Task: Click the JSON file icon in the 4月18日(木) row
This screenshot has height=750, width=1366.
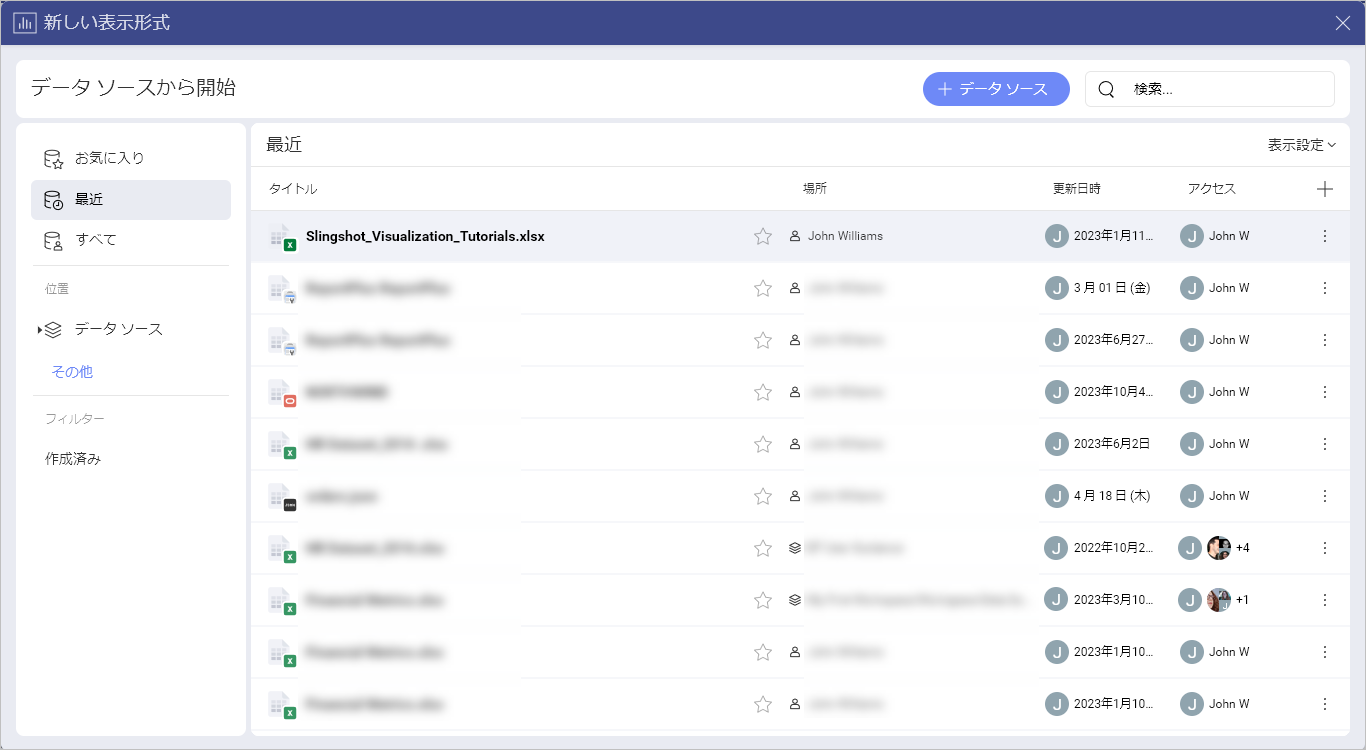Action: pyautogui.click(x=282, y=497)
